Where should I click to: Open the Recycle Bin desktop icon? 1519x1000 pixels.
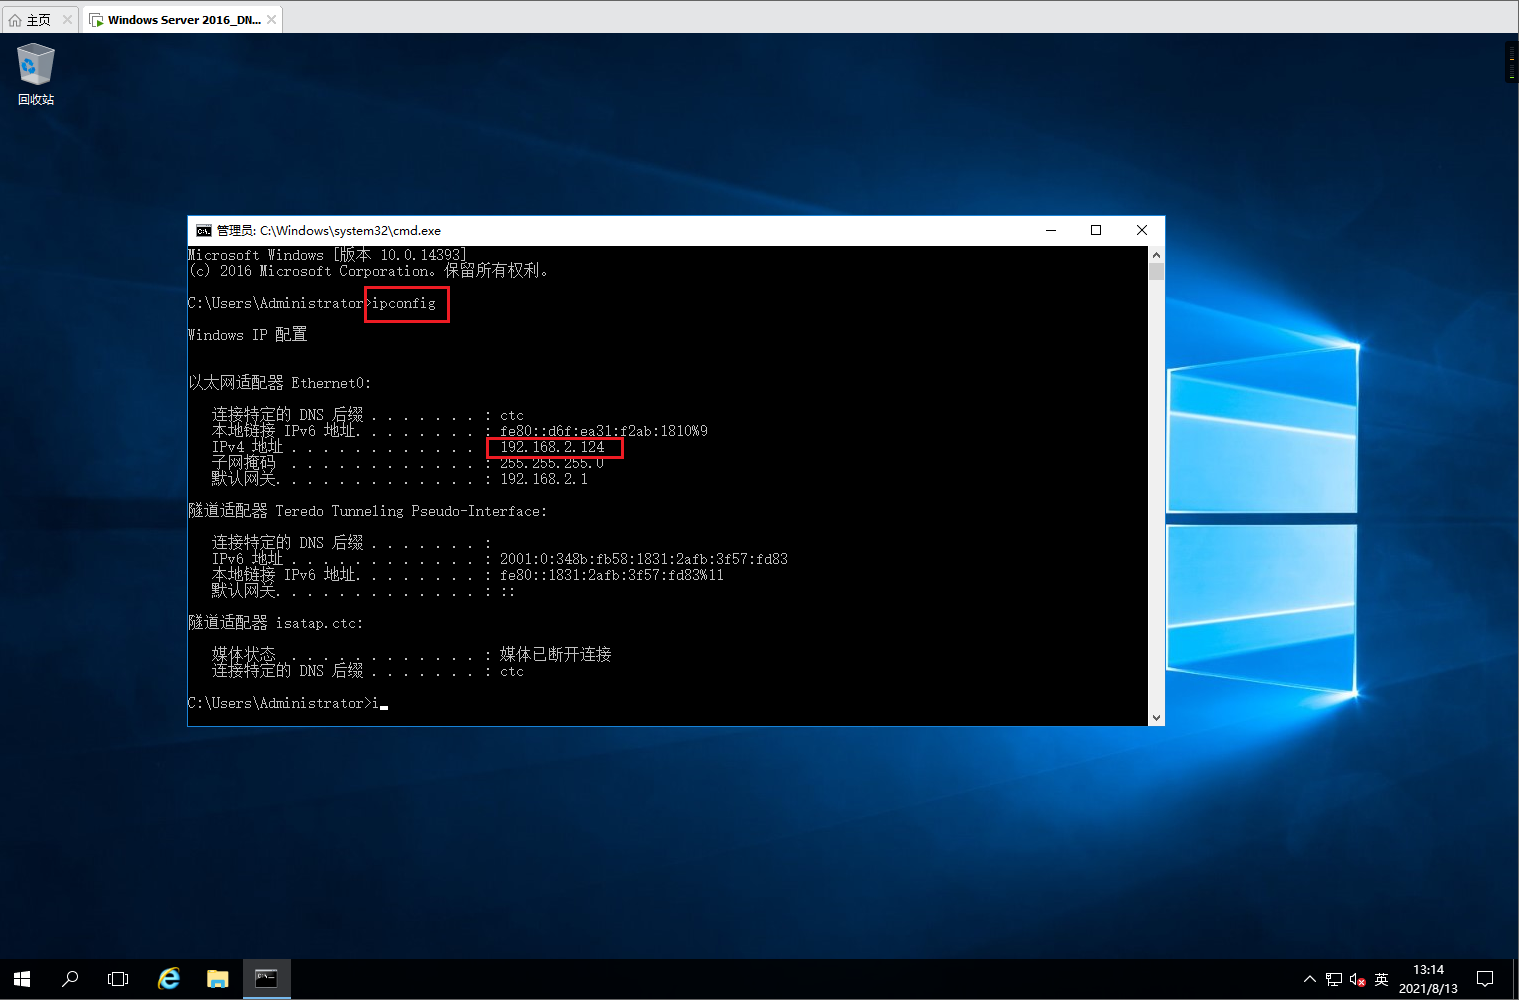(35, 73)
